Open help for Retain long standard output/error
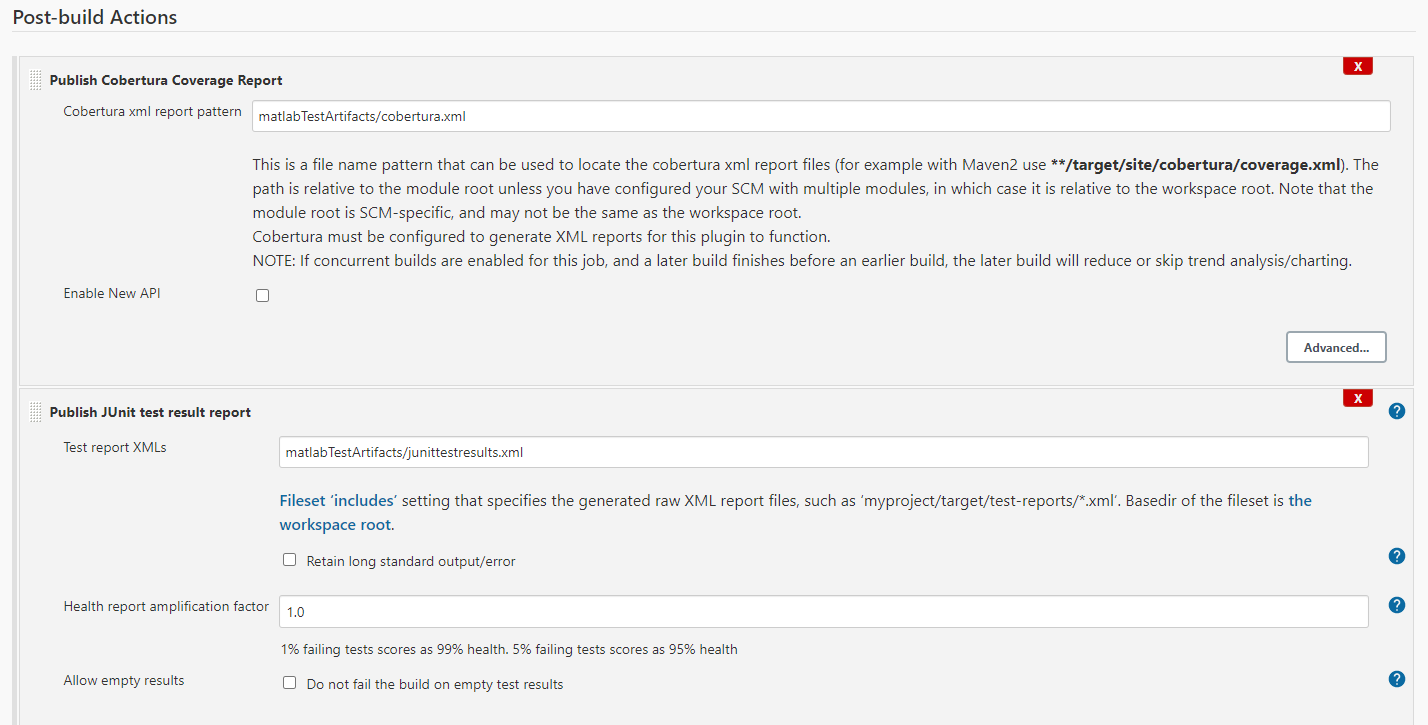 (1396, 556)
